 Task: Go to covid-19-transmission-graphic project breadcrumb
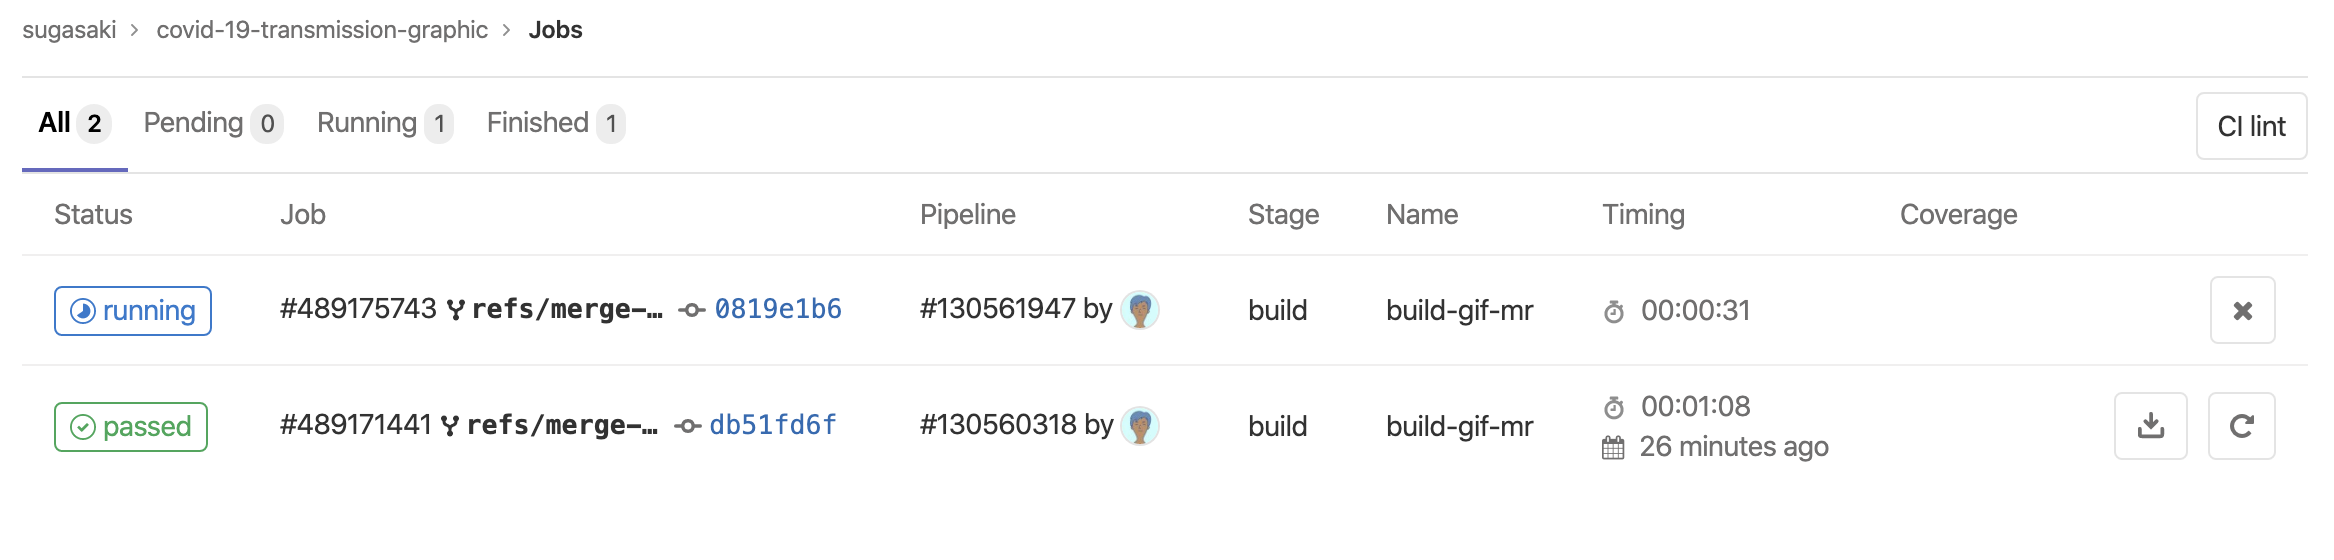pyautogui.click(x=322, y=30)
